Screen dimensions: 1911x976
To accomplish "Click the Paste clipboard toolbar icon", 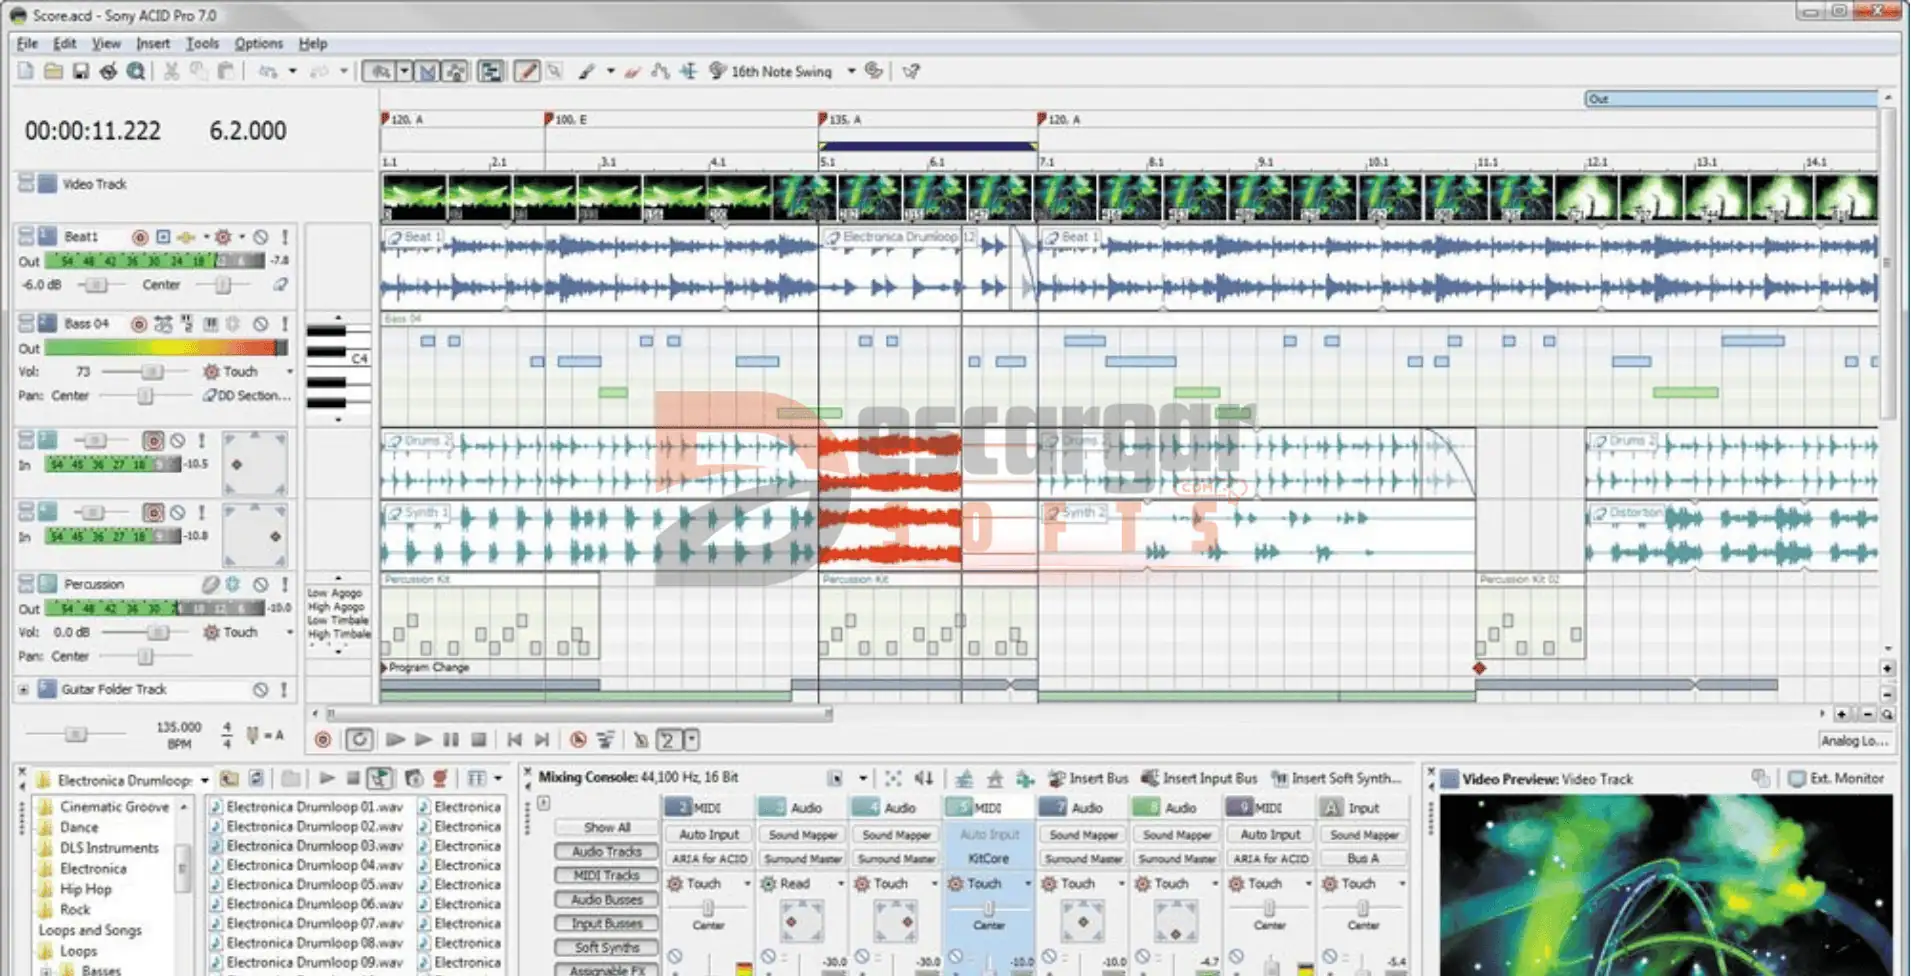I will point(227,71).
